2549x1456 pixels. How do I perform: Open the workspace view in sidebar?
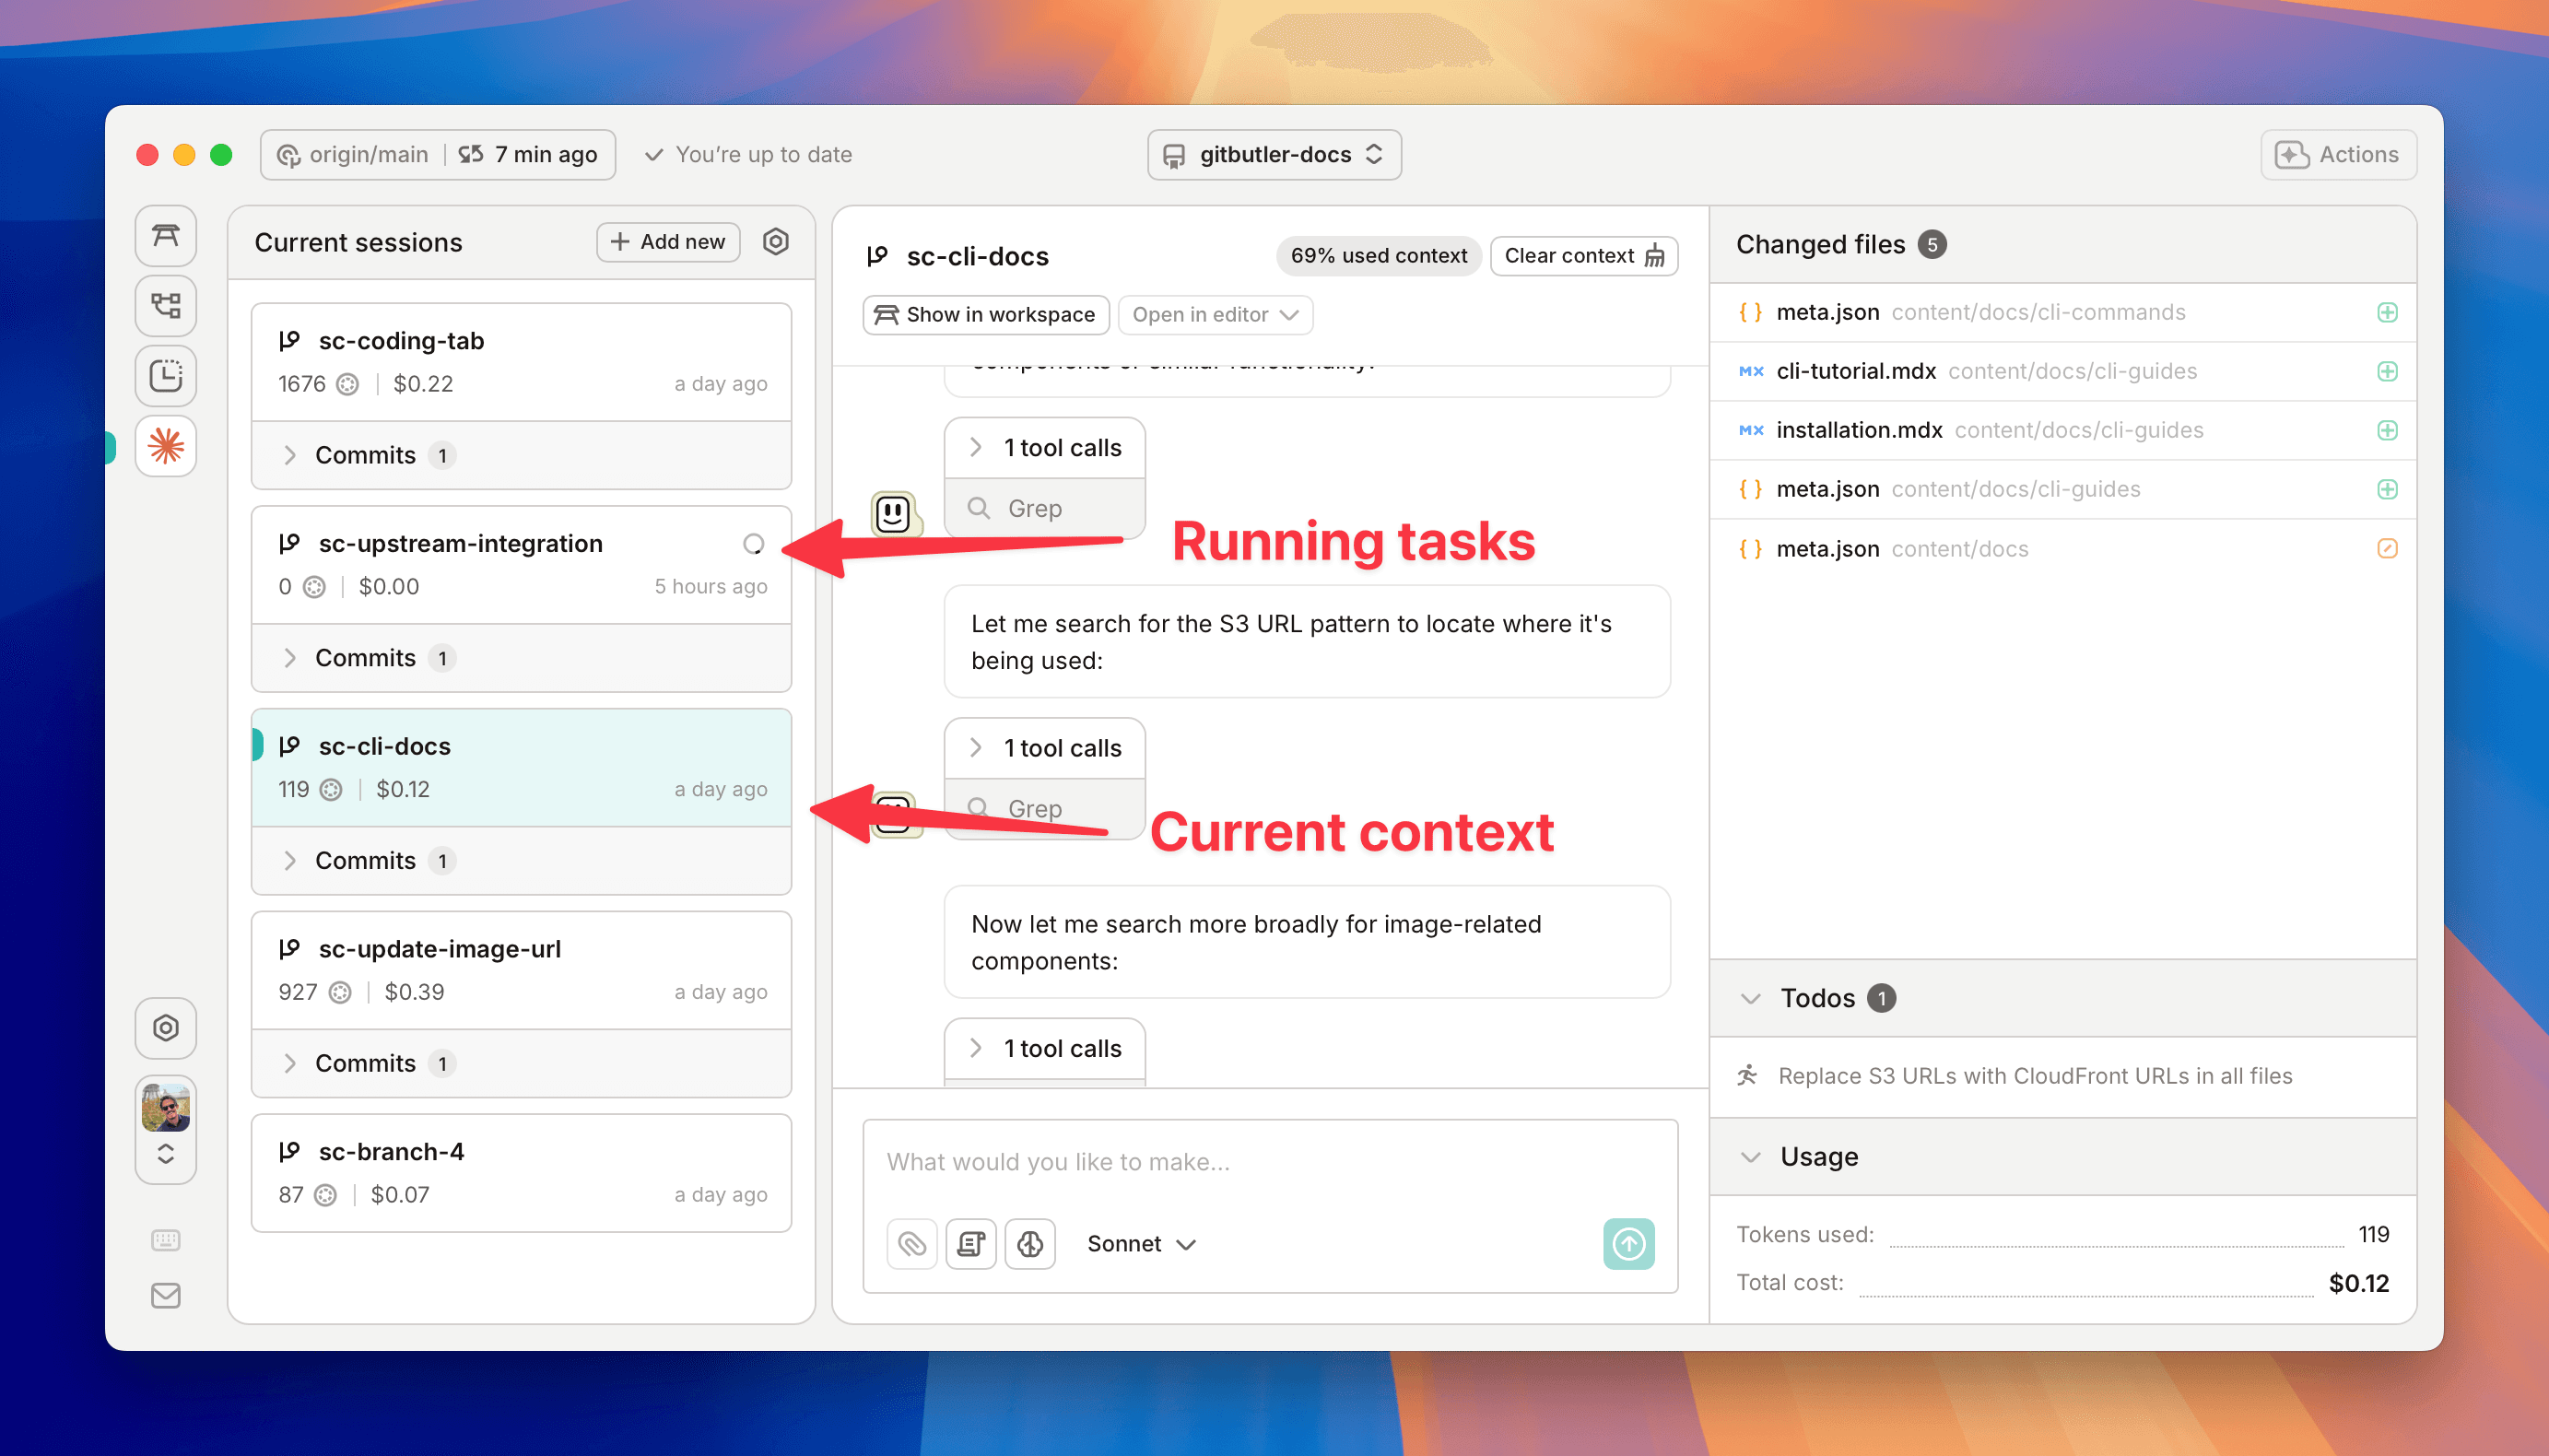click(x=165, y=236)
